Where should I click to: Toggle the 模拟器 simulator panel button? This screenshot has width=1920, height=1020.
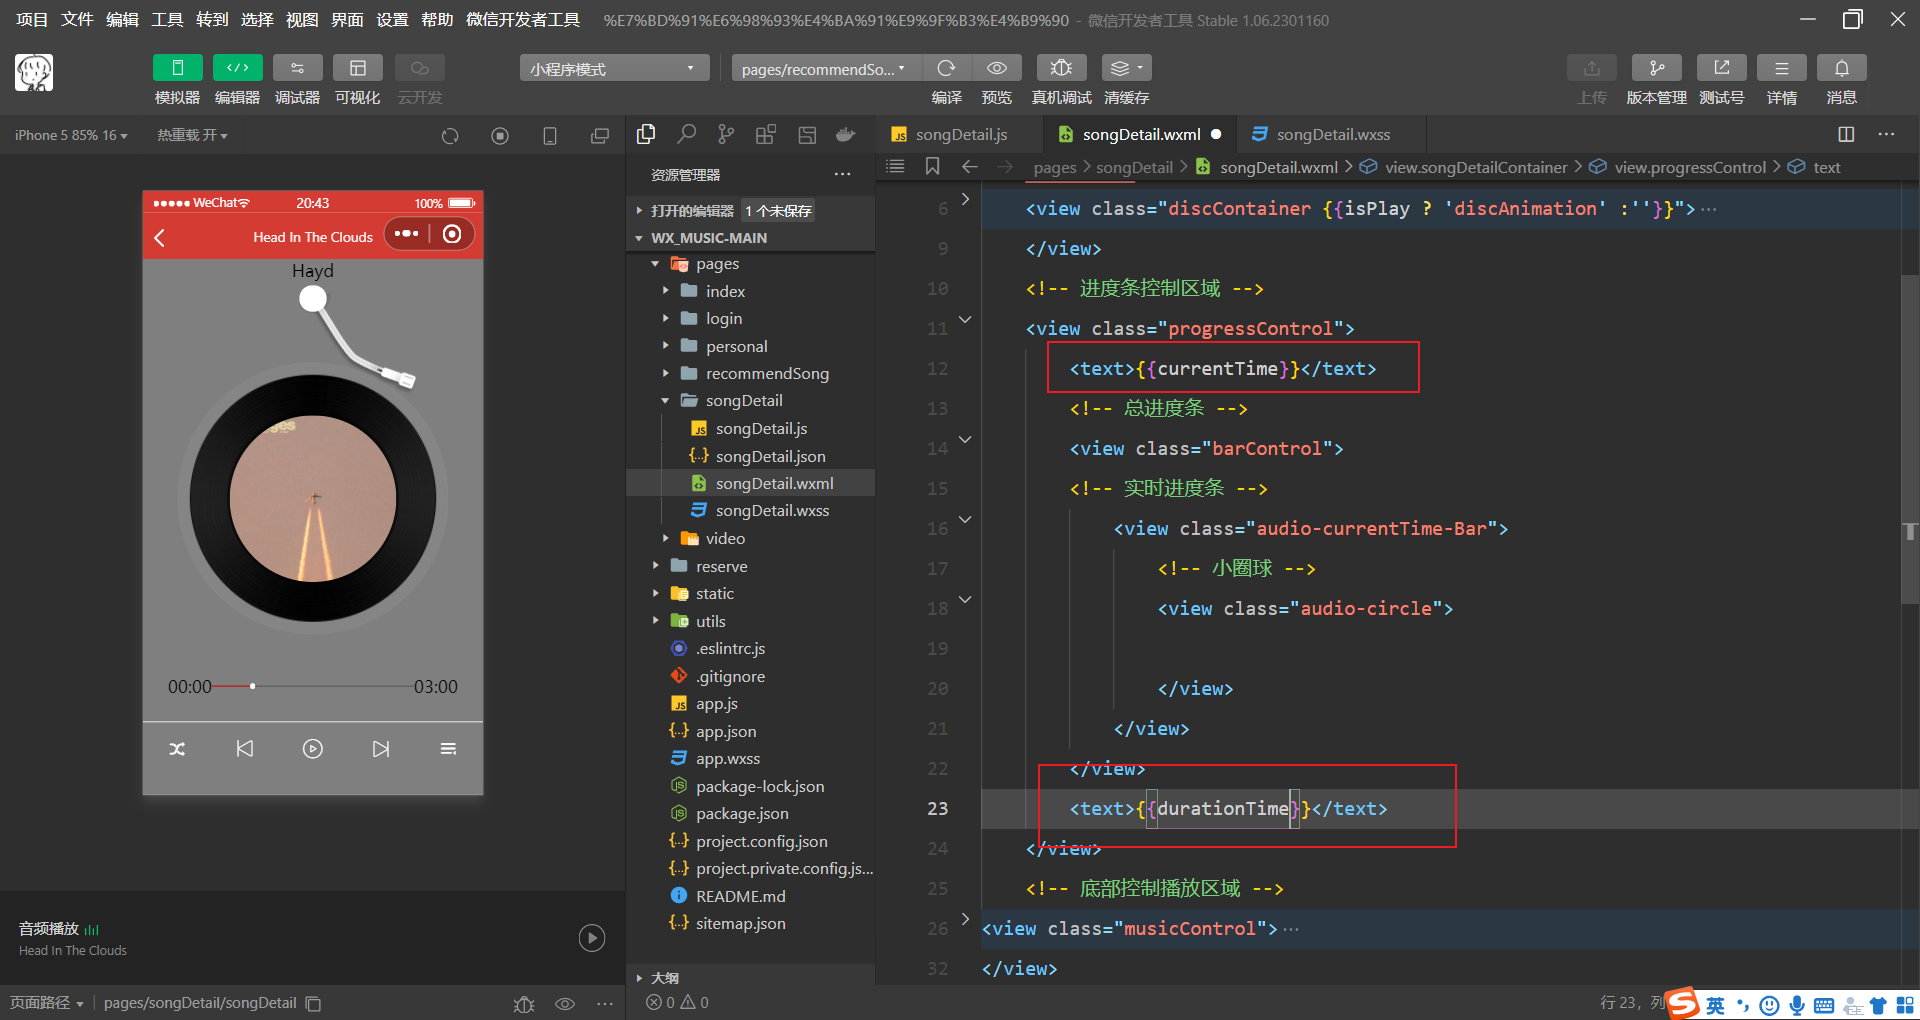tap(178, 68)
